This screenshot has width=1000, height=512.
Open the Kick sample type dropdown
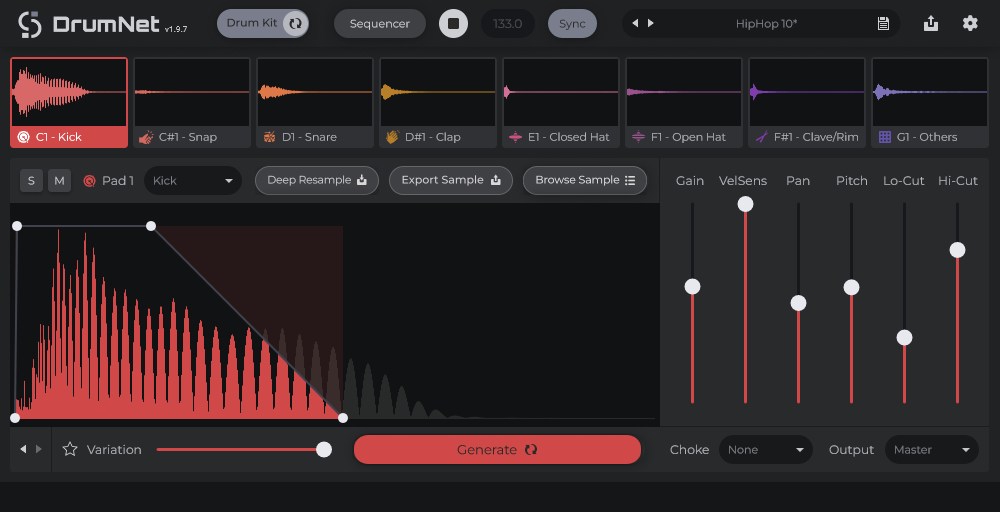click(x=193, y=181)
